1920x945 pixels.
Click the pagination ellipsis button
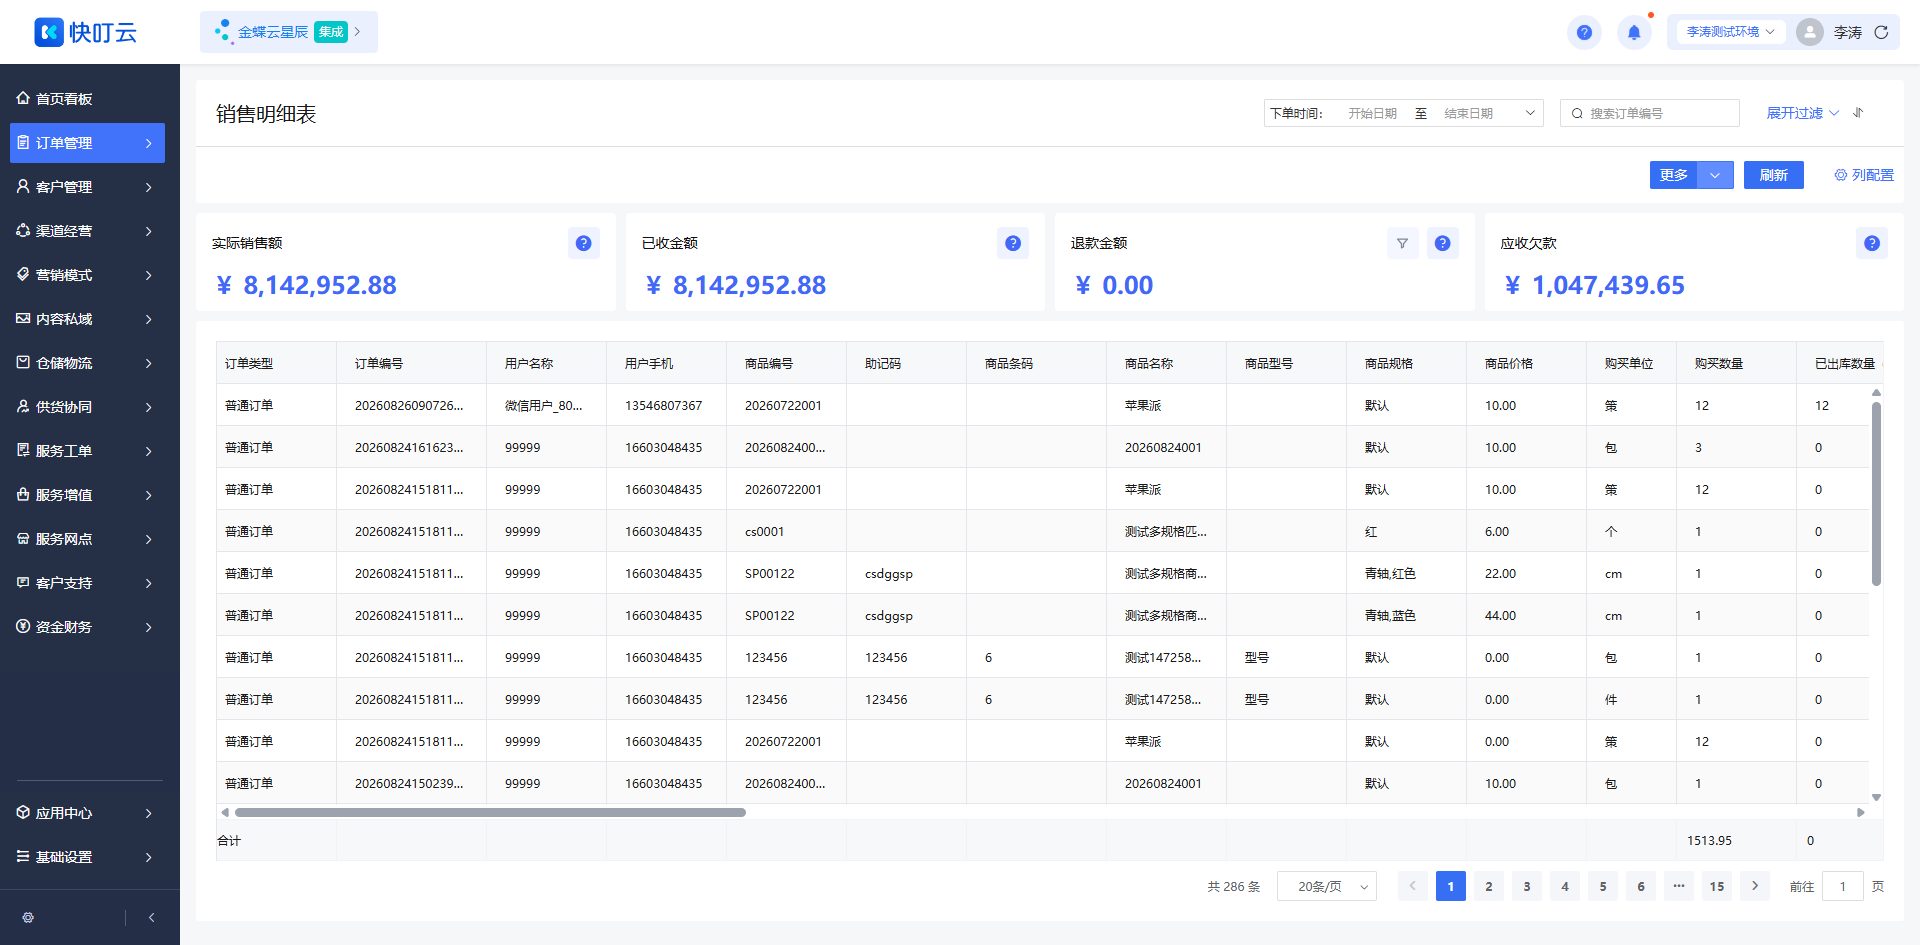(x=1679, y=886)
